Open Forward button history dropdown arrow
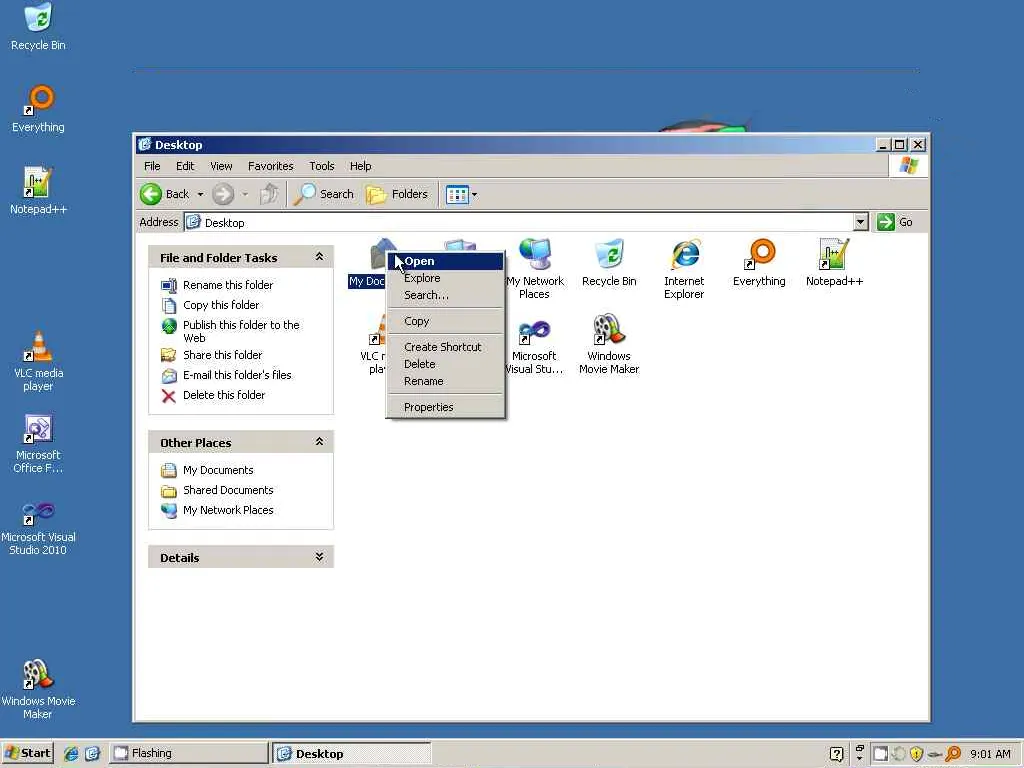 point(245,195)
